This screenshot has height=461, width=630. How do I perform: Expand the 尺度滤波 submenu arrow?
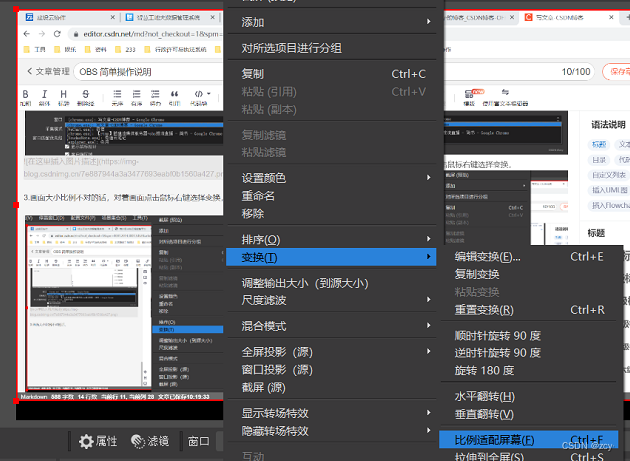click(429, 299)
